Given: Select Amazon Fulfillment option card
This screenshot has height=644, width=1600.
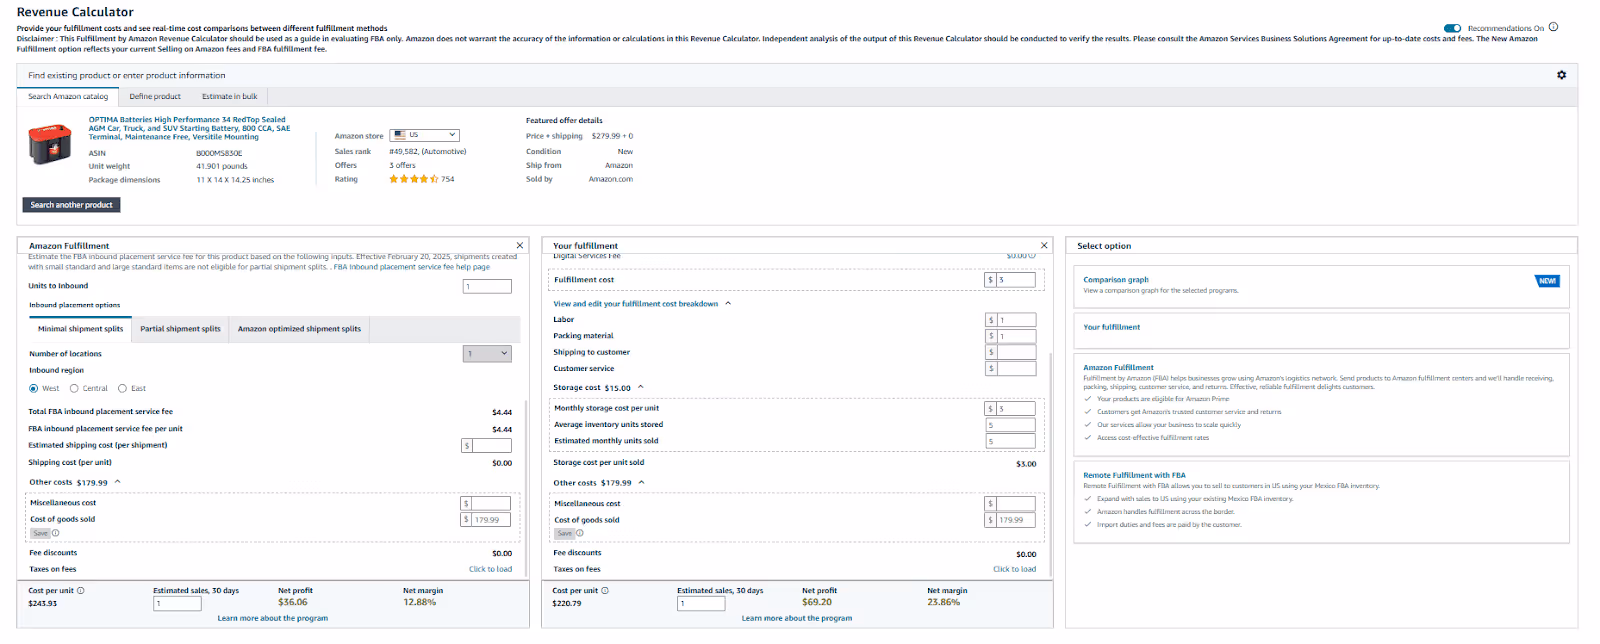Looking at the screenshot, I should click(1321, 404).
